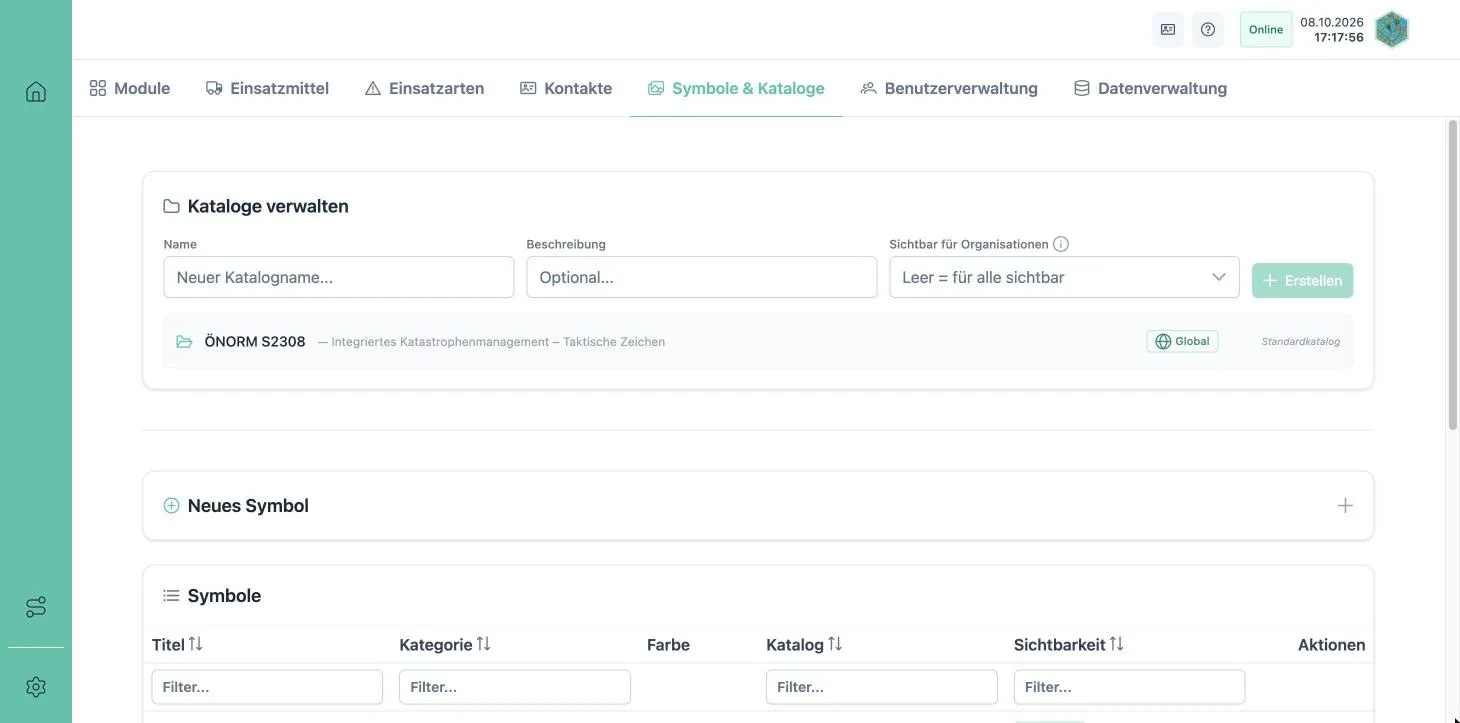Image resolution: width=1460 pixels, height=723 pixels.
Task: Open the user avatar menu
Action: 1392,29
